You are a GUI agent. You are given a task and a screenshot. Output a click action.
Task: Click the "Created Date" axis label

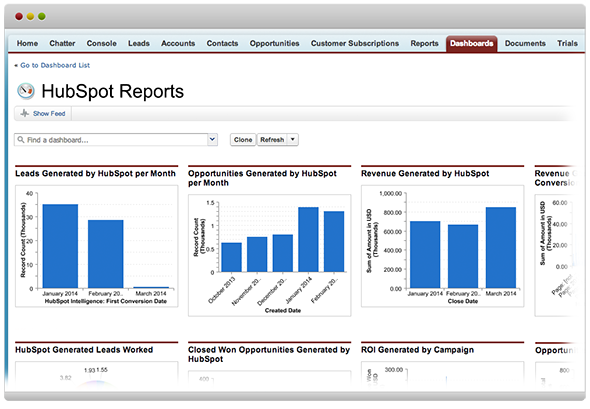(x=283, y=310)
